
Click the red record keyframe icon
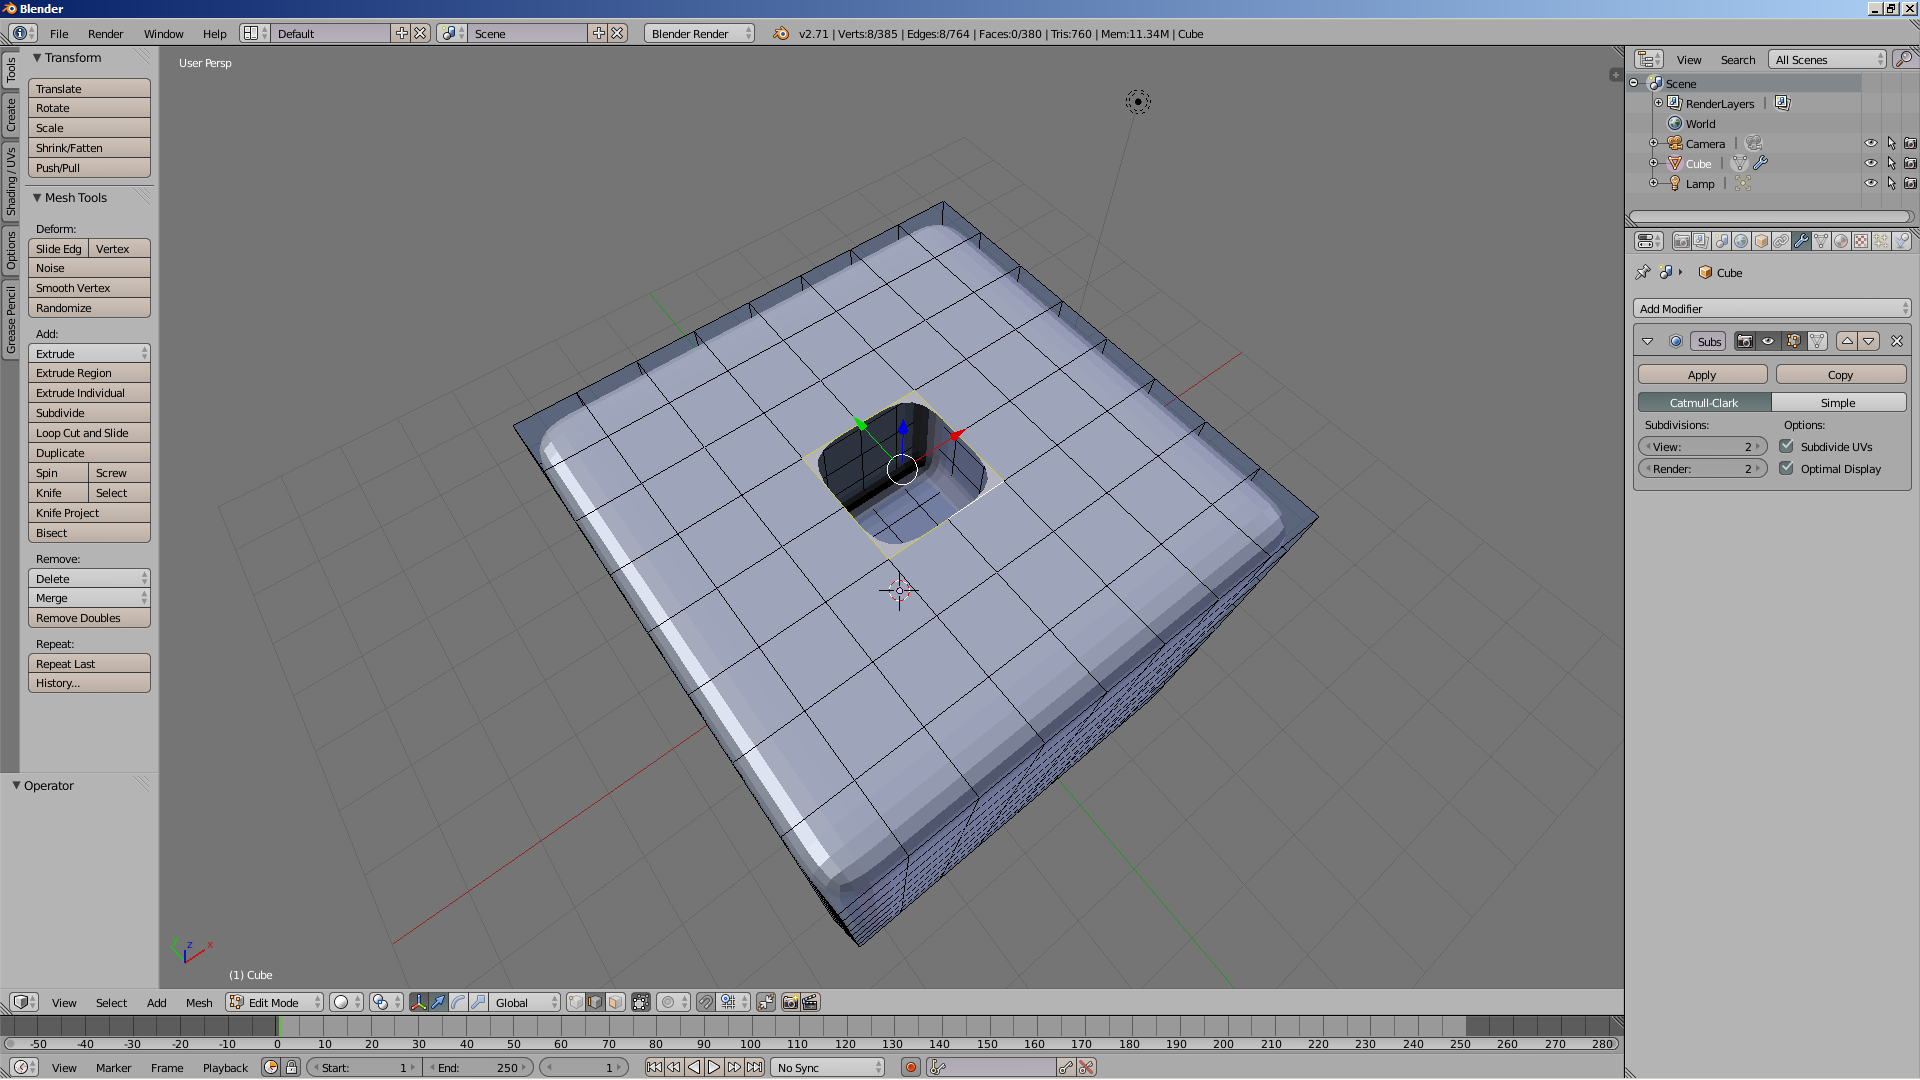coord(910,1067)
